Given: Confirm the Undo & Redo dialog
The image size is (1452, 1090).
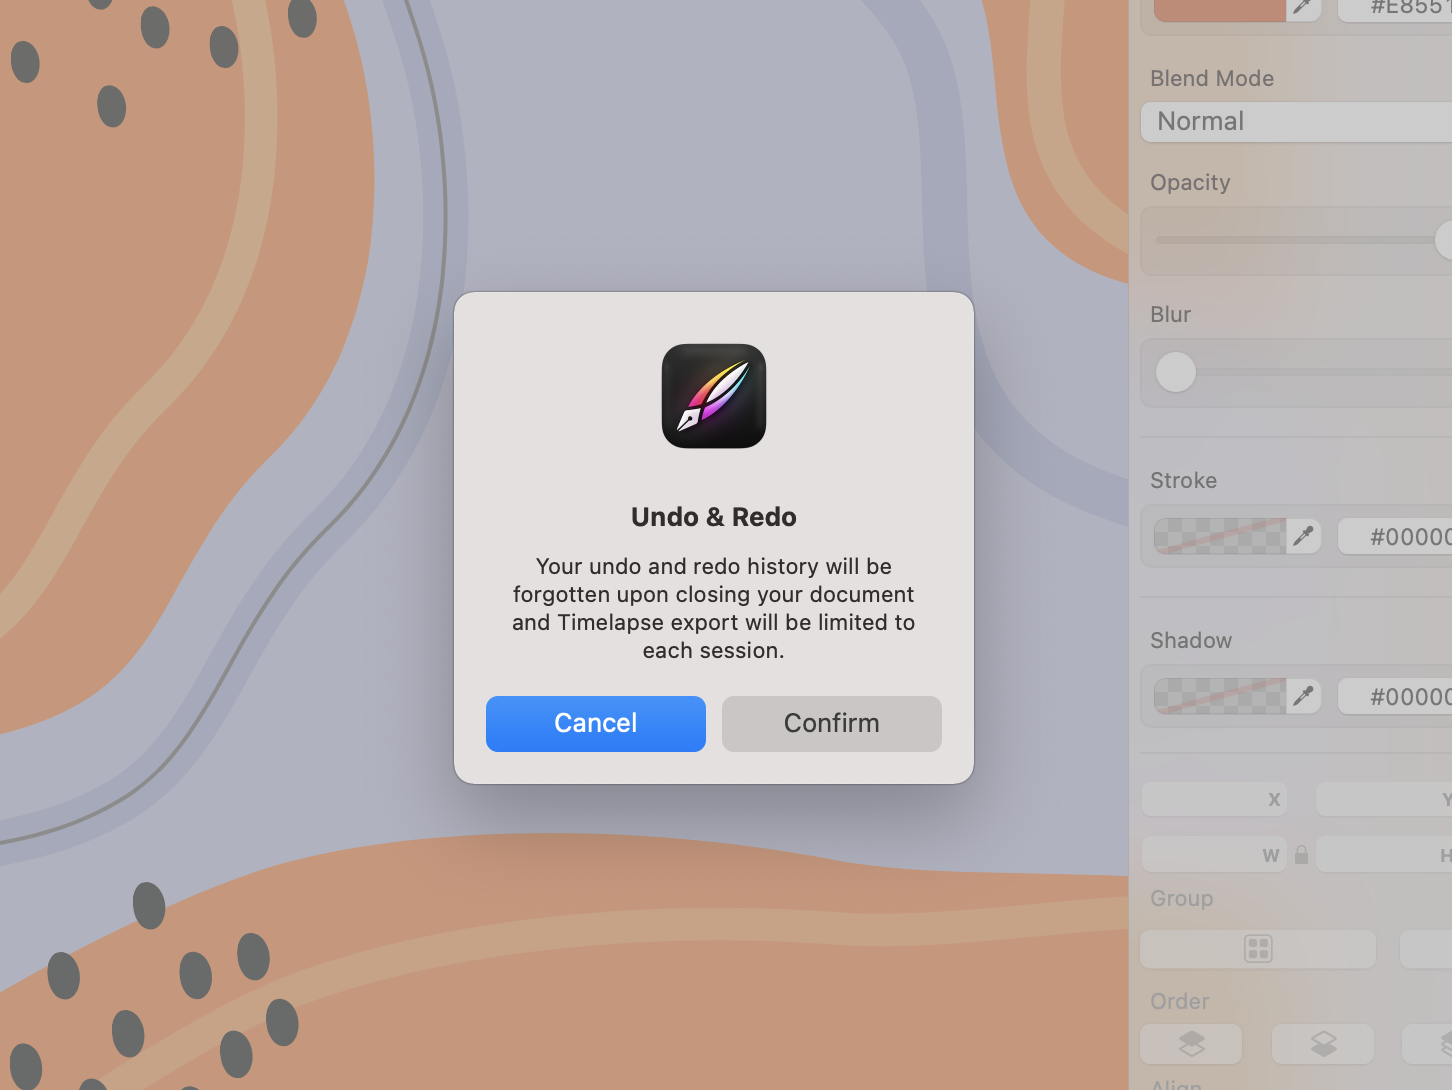Looking at the screenshot, I should pos(832,723).
